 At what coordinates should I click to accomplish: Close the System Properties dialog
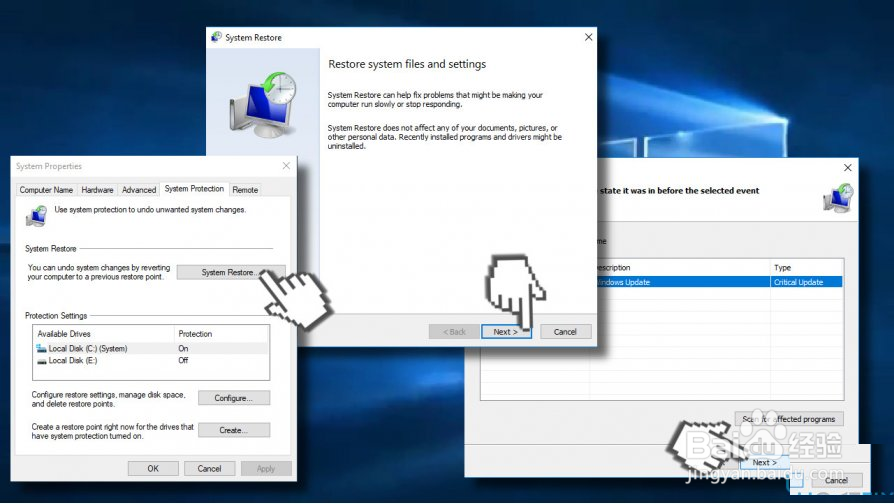286,166
